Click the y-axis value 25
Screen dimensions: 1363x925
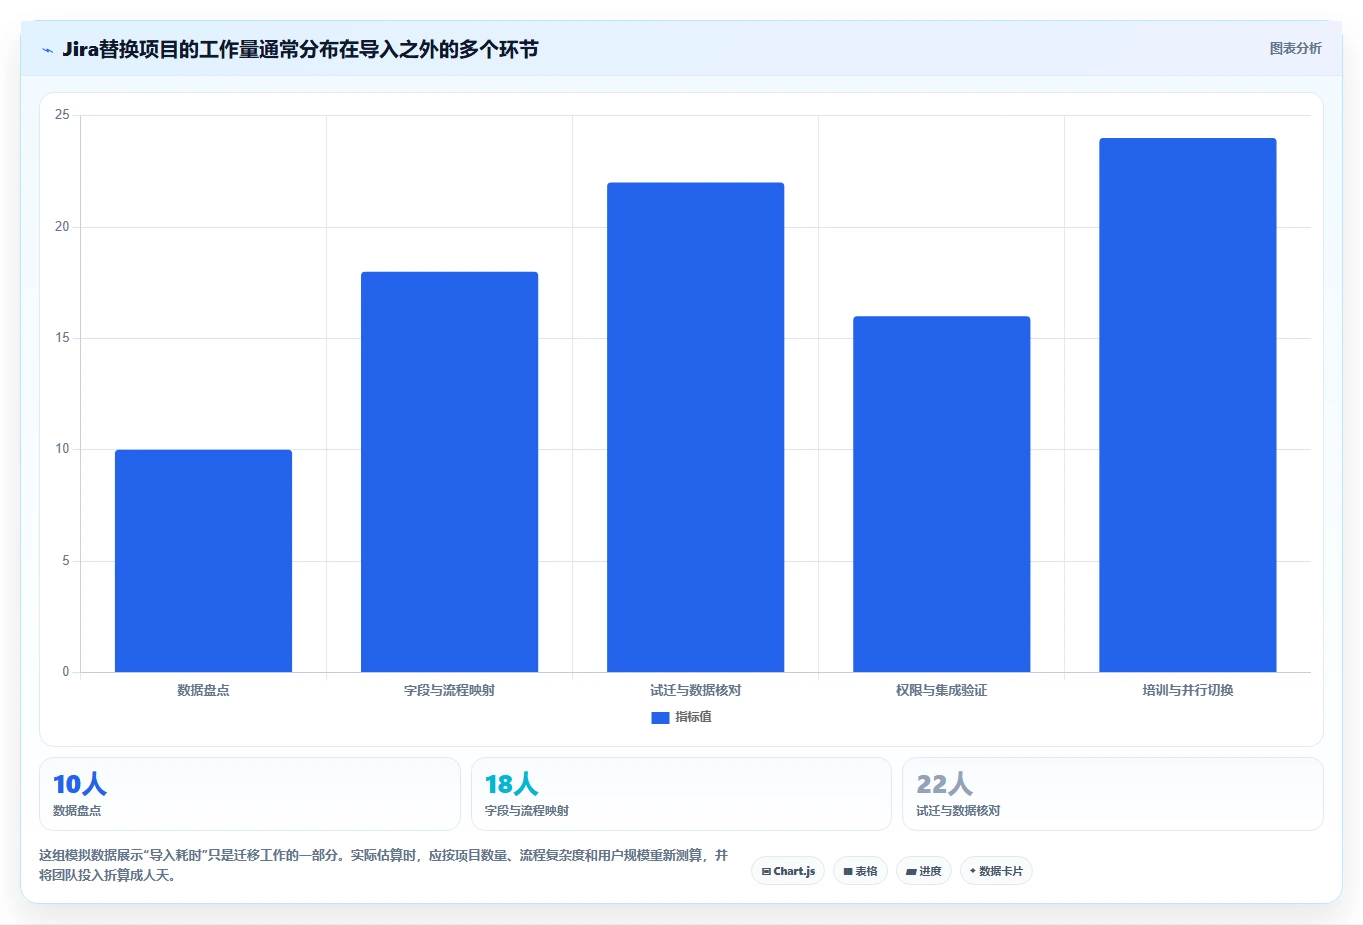pos(62,115)
